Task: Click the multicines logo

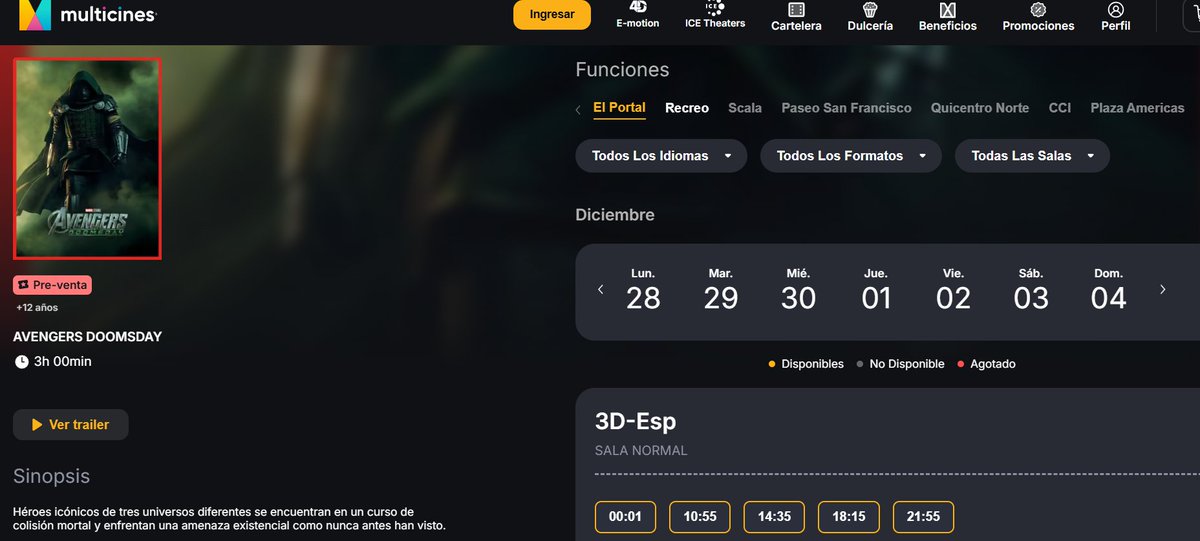Action: tap(87, 15)
